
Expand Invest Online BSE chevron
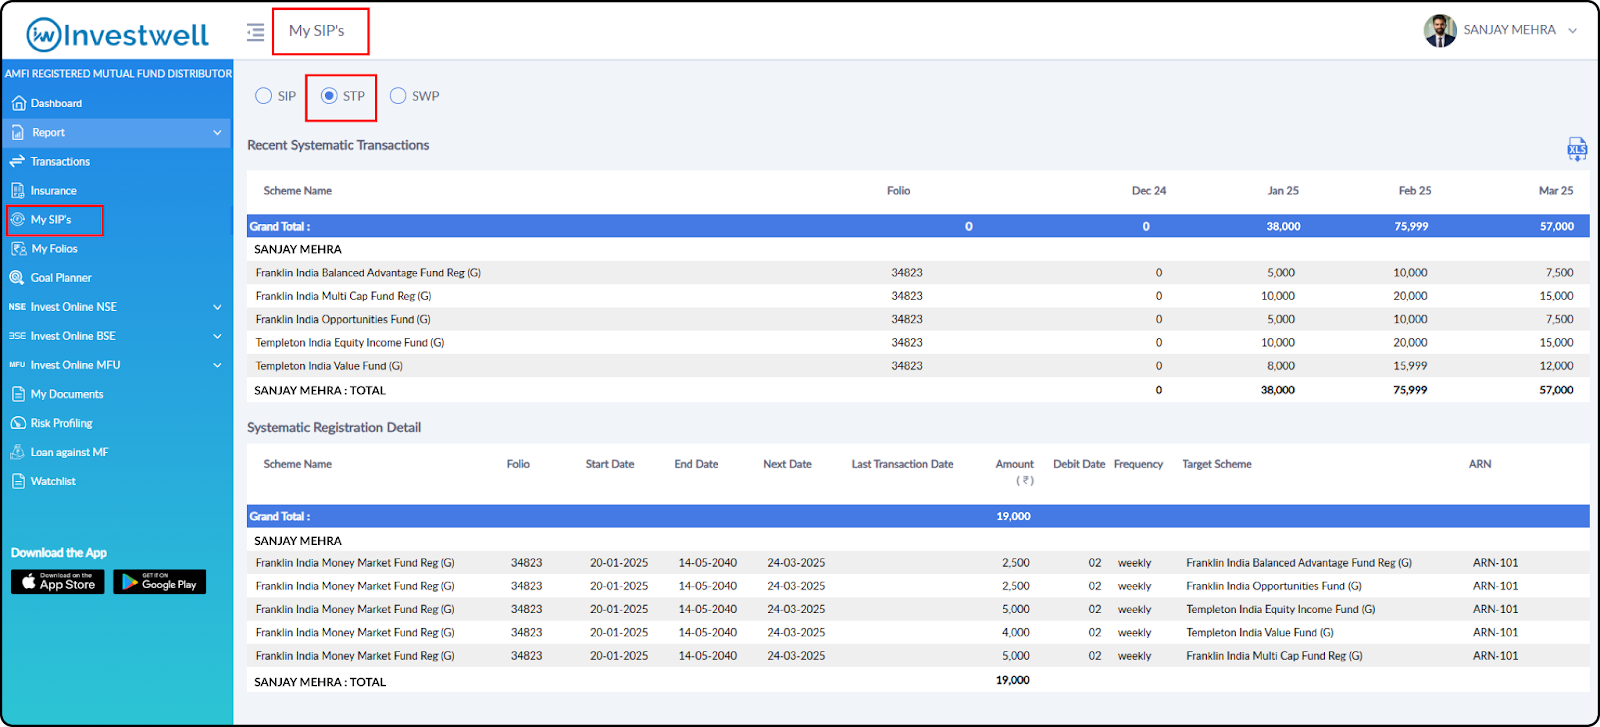pos(217,336)
